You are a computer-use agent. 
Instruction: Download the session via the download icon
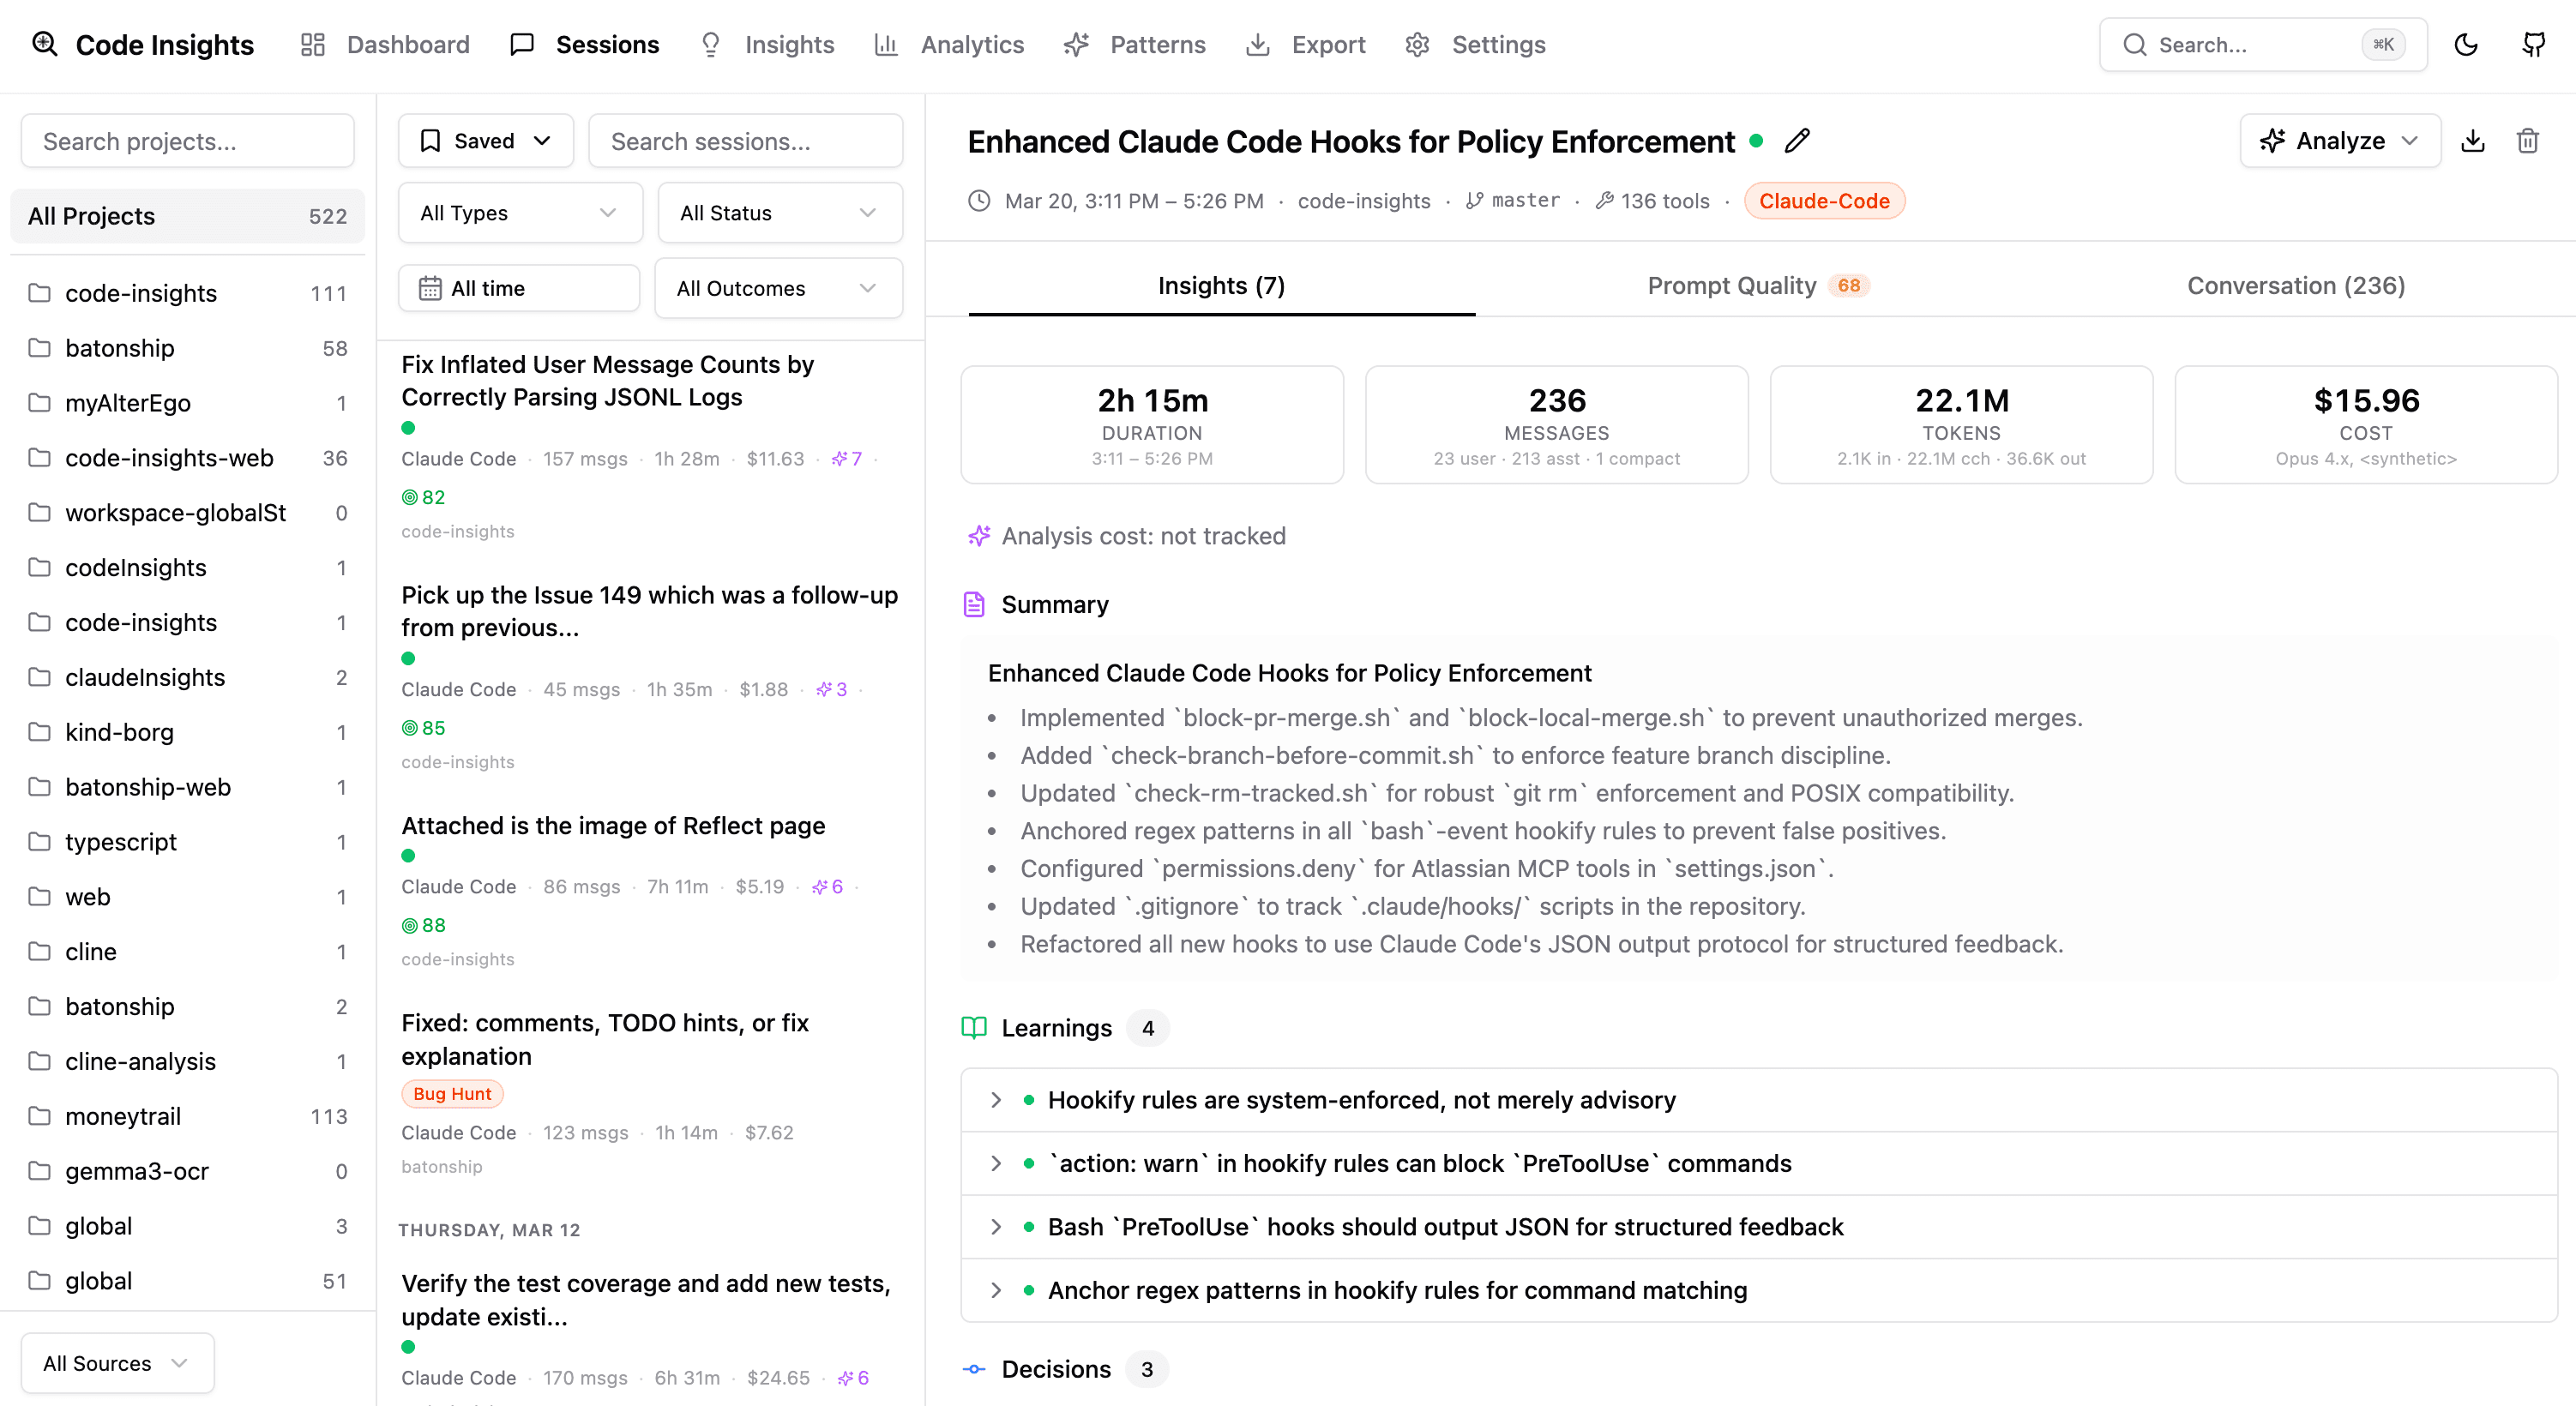pyautogui.click(x=2473, y=140)
